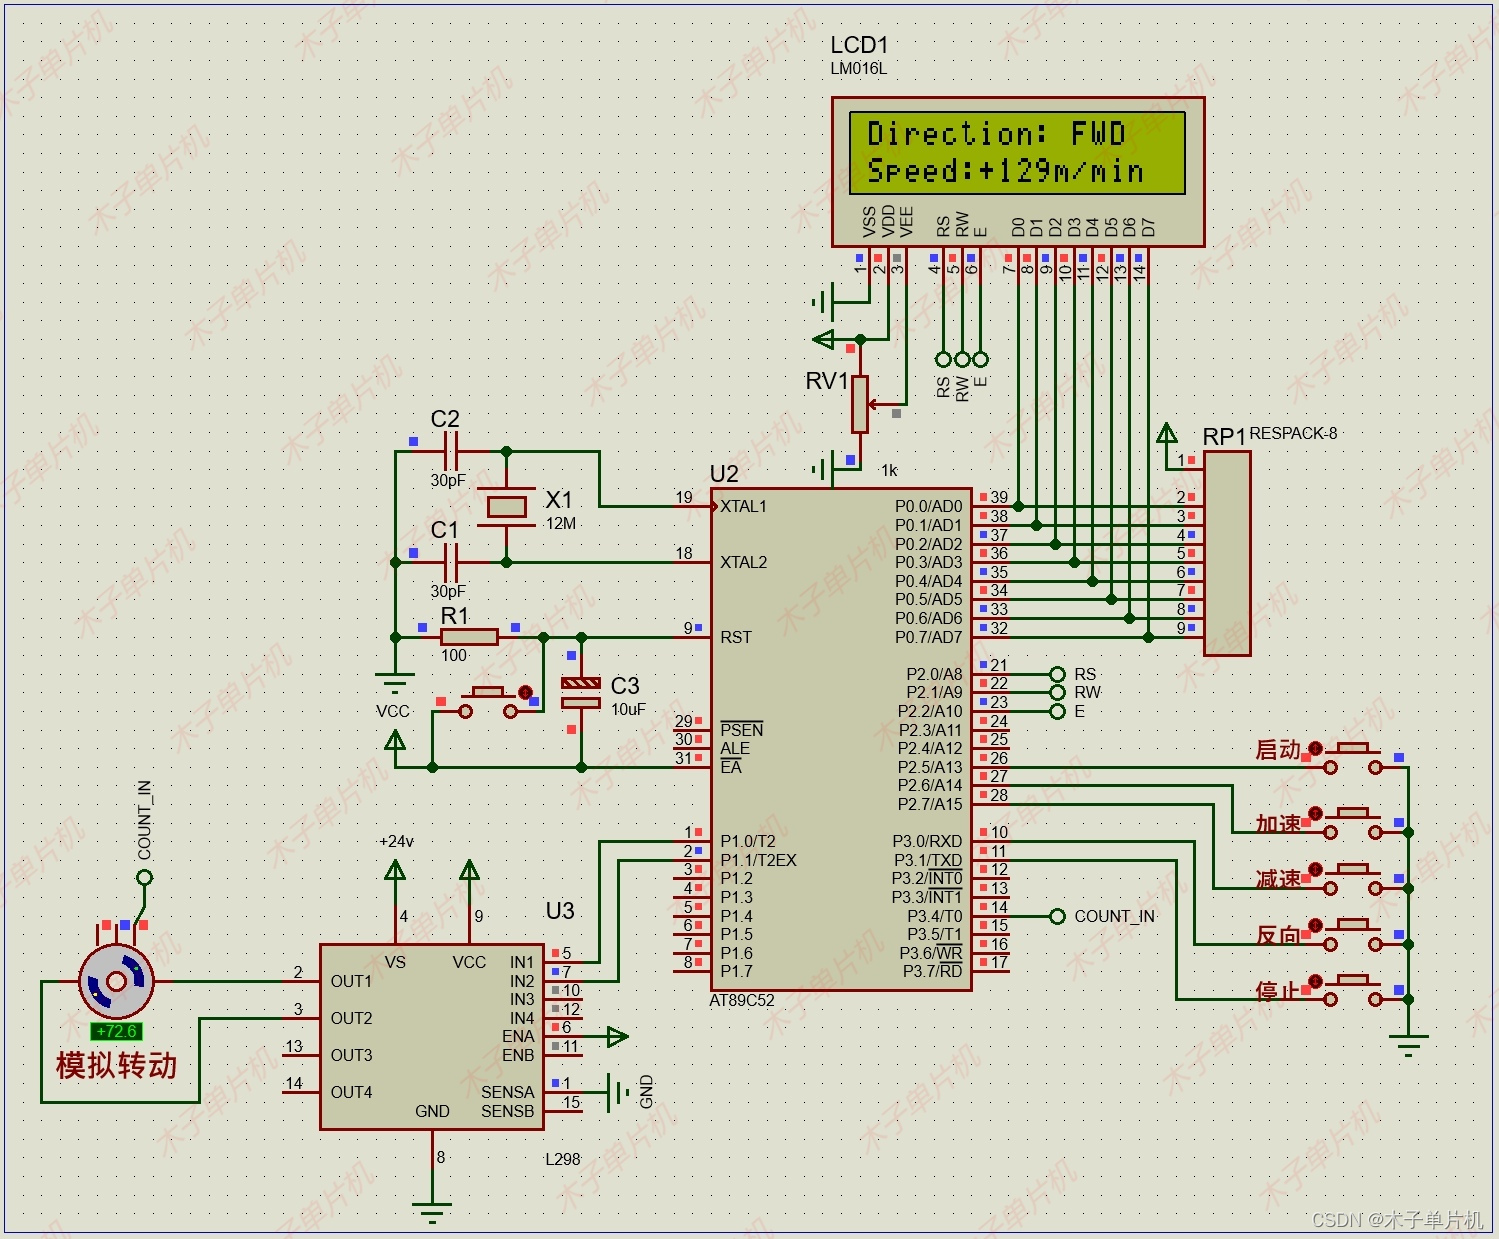Click the 模拟转动 label
Screen dimensions: 1499x1239
click(x=117, y=1065)
